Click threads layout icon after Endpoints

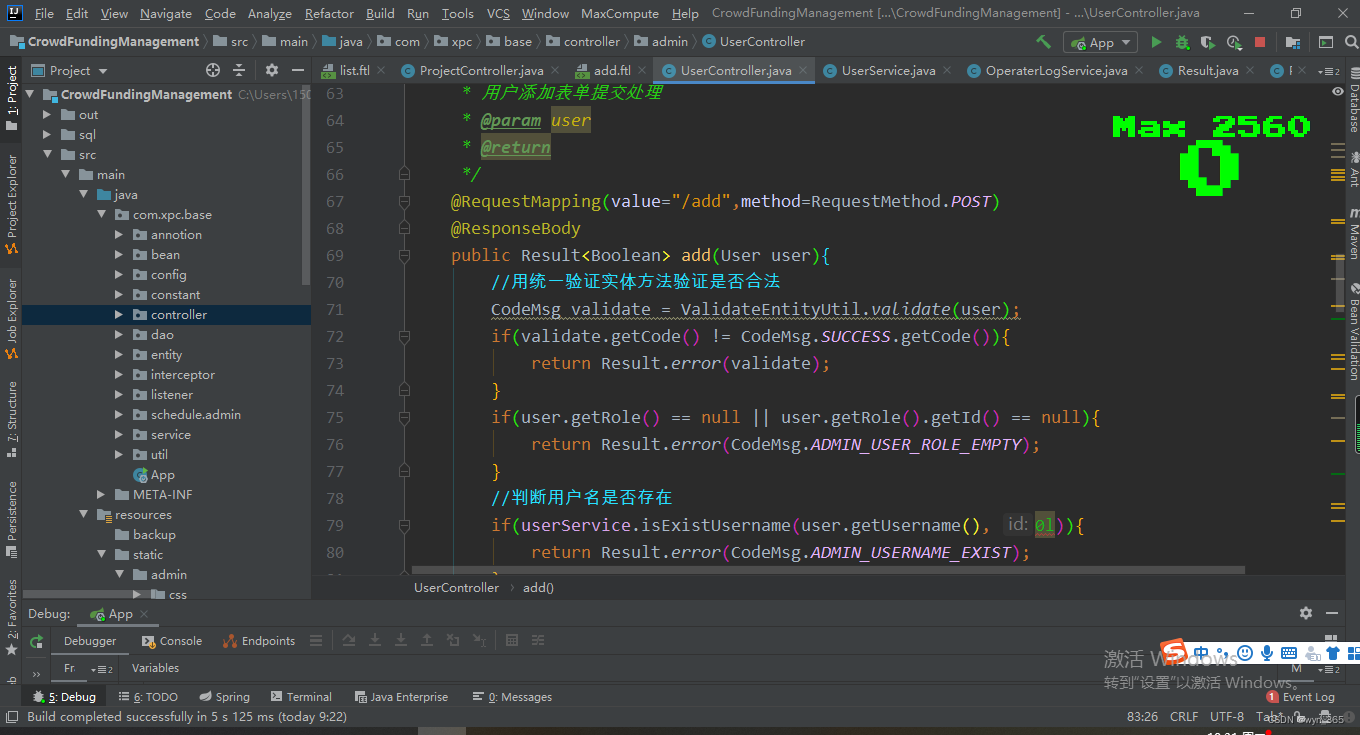pyautogui.click(x=316, y=641)
